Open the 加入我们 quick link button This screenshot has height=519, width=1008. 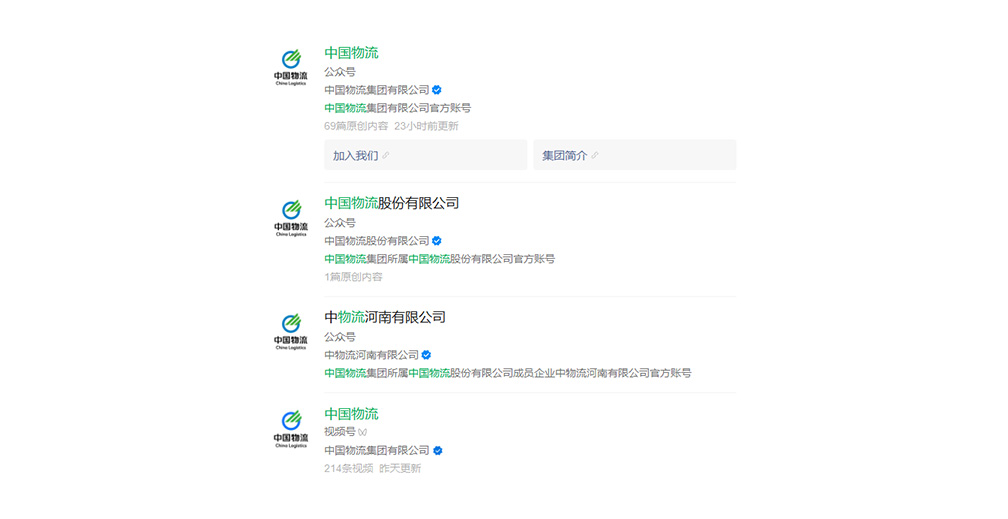[426, 155]
